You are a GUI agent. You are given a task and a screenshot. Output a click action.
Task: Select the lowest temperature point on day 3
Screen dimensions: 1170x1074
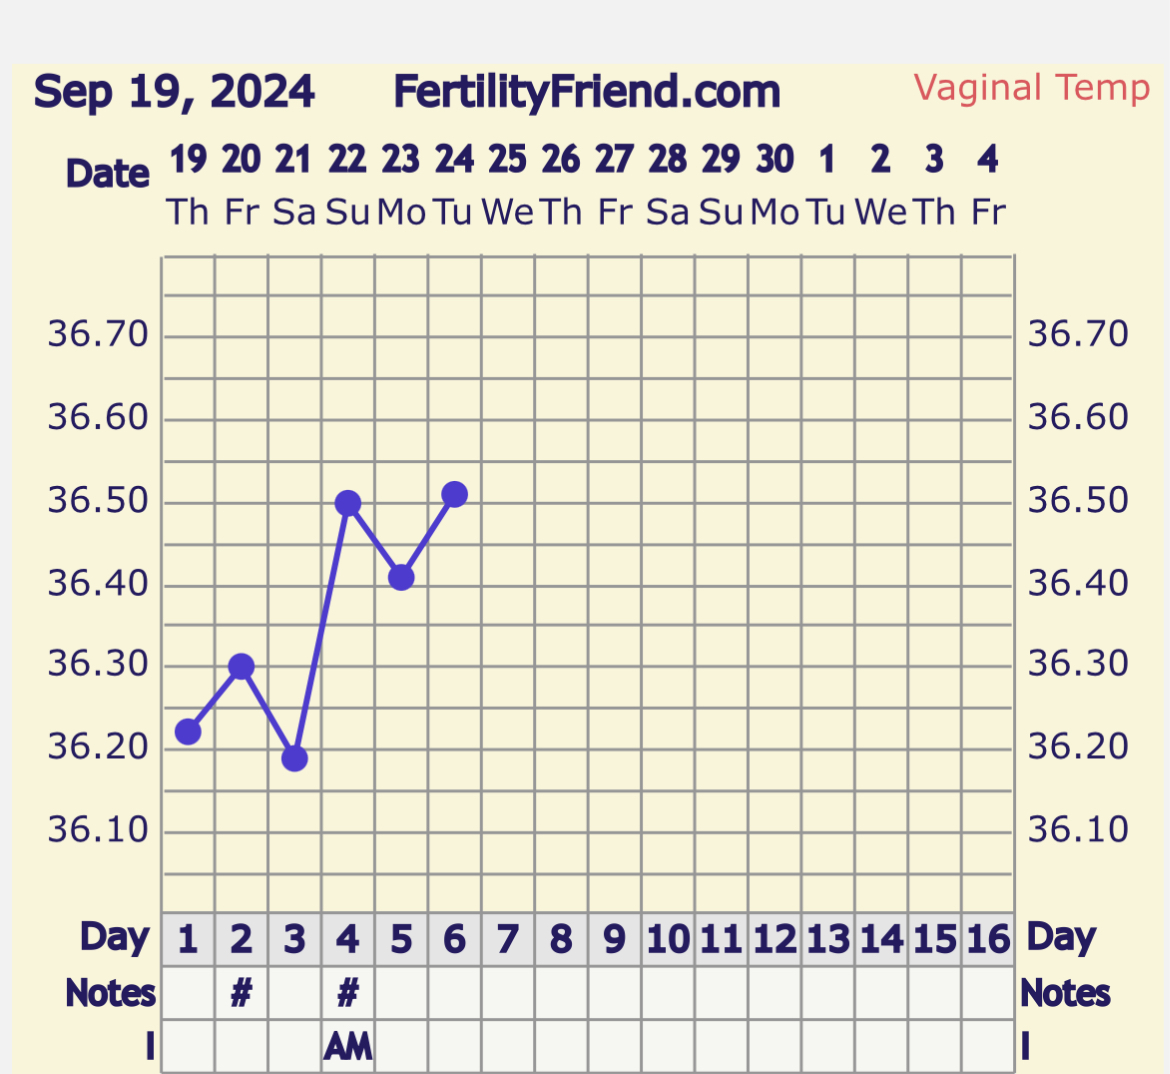[294, 759]
